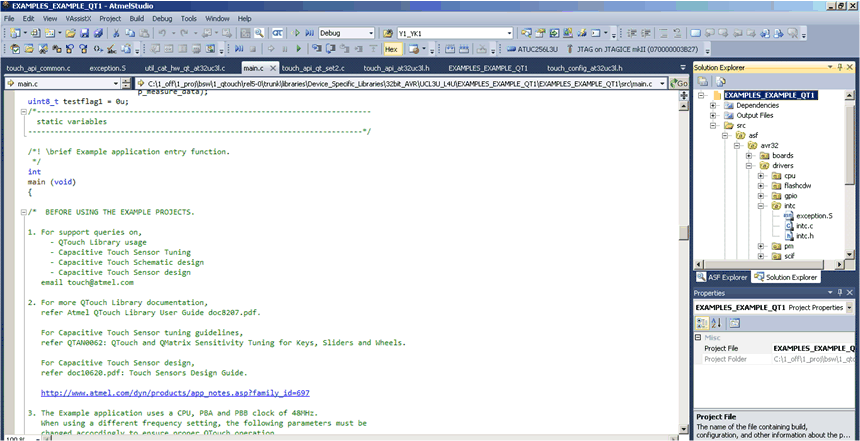Screen dimensions: 860x441
Task: Click the green Continue arrow in debug toolbar
Action: pyautogui.click(x=298, y=49)
